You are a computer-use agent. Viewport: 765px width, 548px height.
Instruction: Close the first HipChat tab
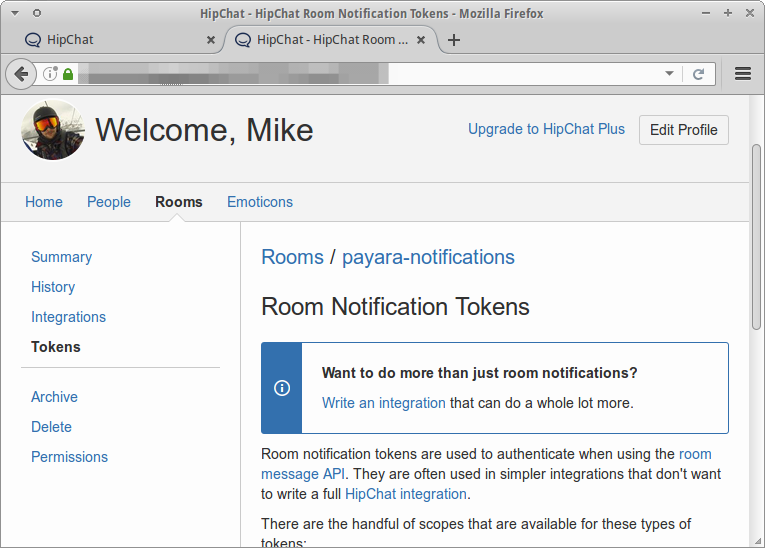click(x=211, y=40)
